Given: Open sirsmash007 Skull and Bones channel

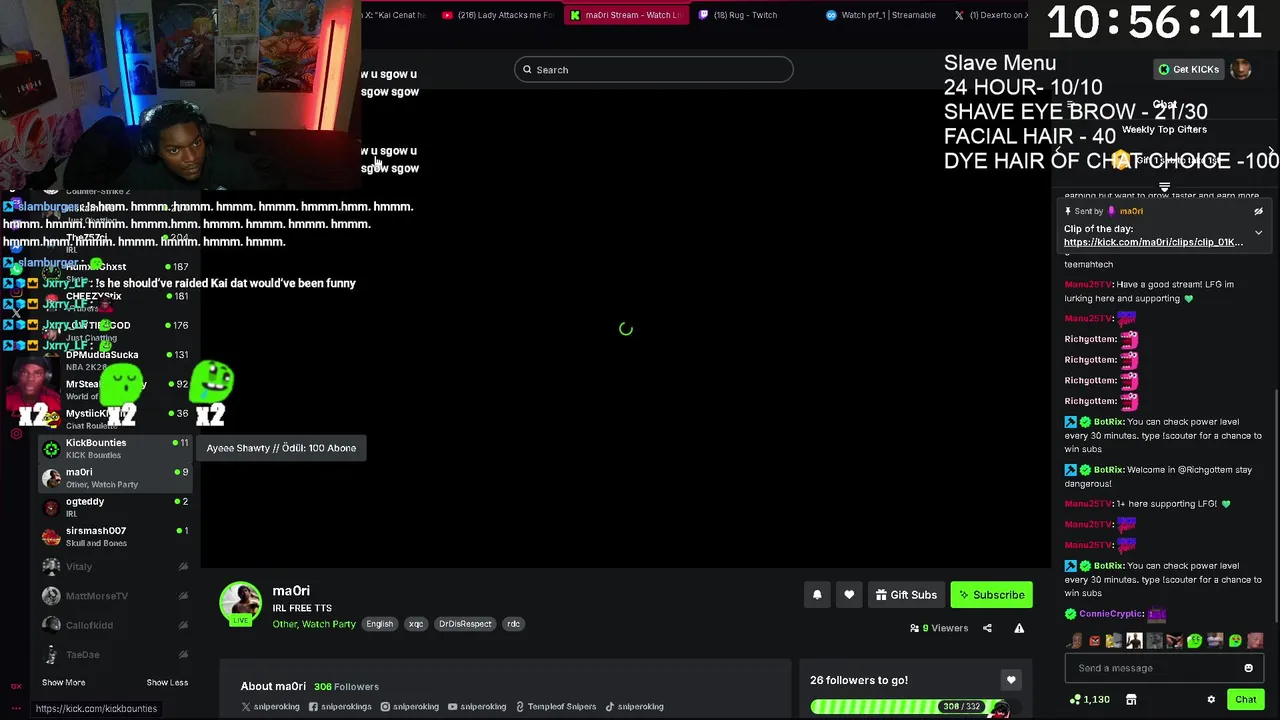Looking at the screenshot, I should click(115, 536).
